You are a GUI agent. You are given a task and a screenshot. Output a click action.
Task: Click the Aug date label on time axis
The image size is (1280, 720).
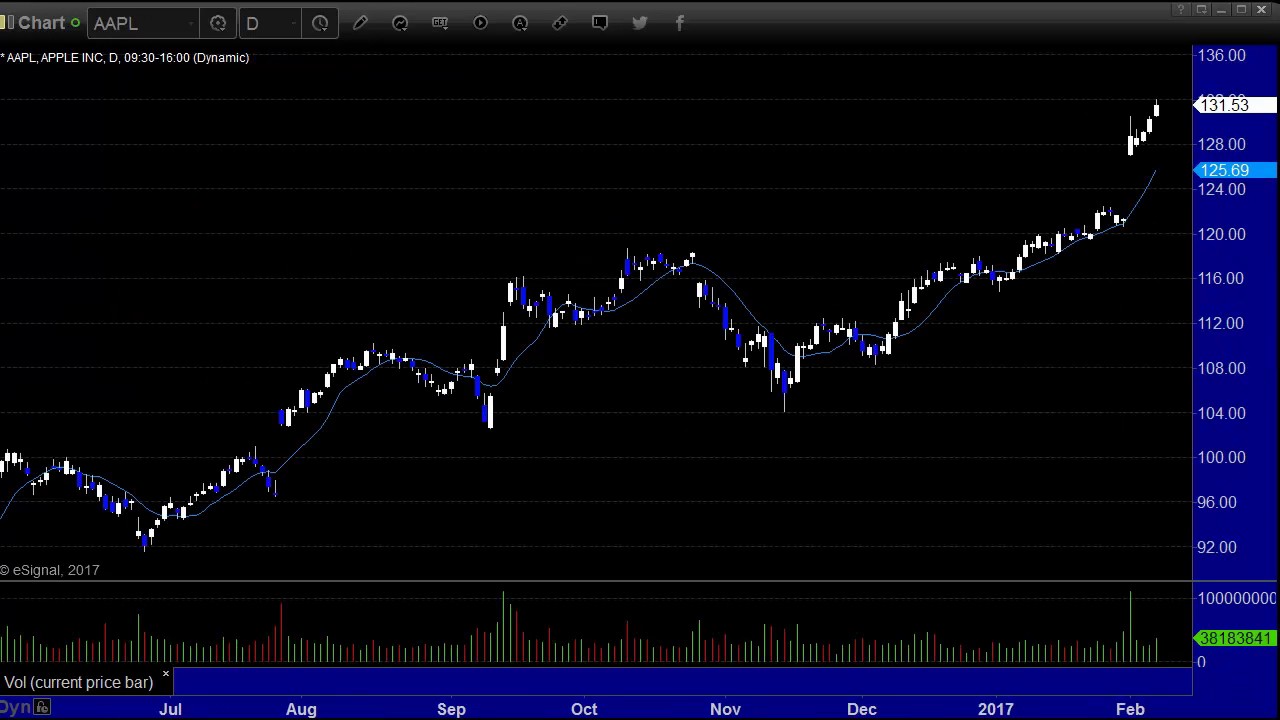[x=301, y=709]
